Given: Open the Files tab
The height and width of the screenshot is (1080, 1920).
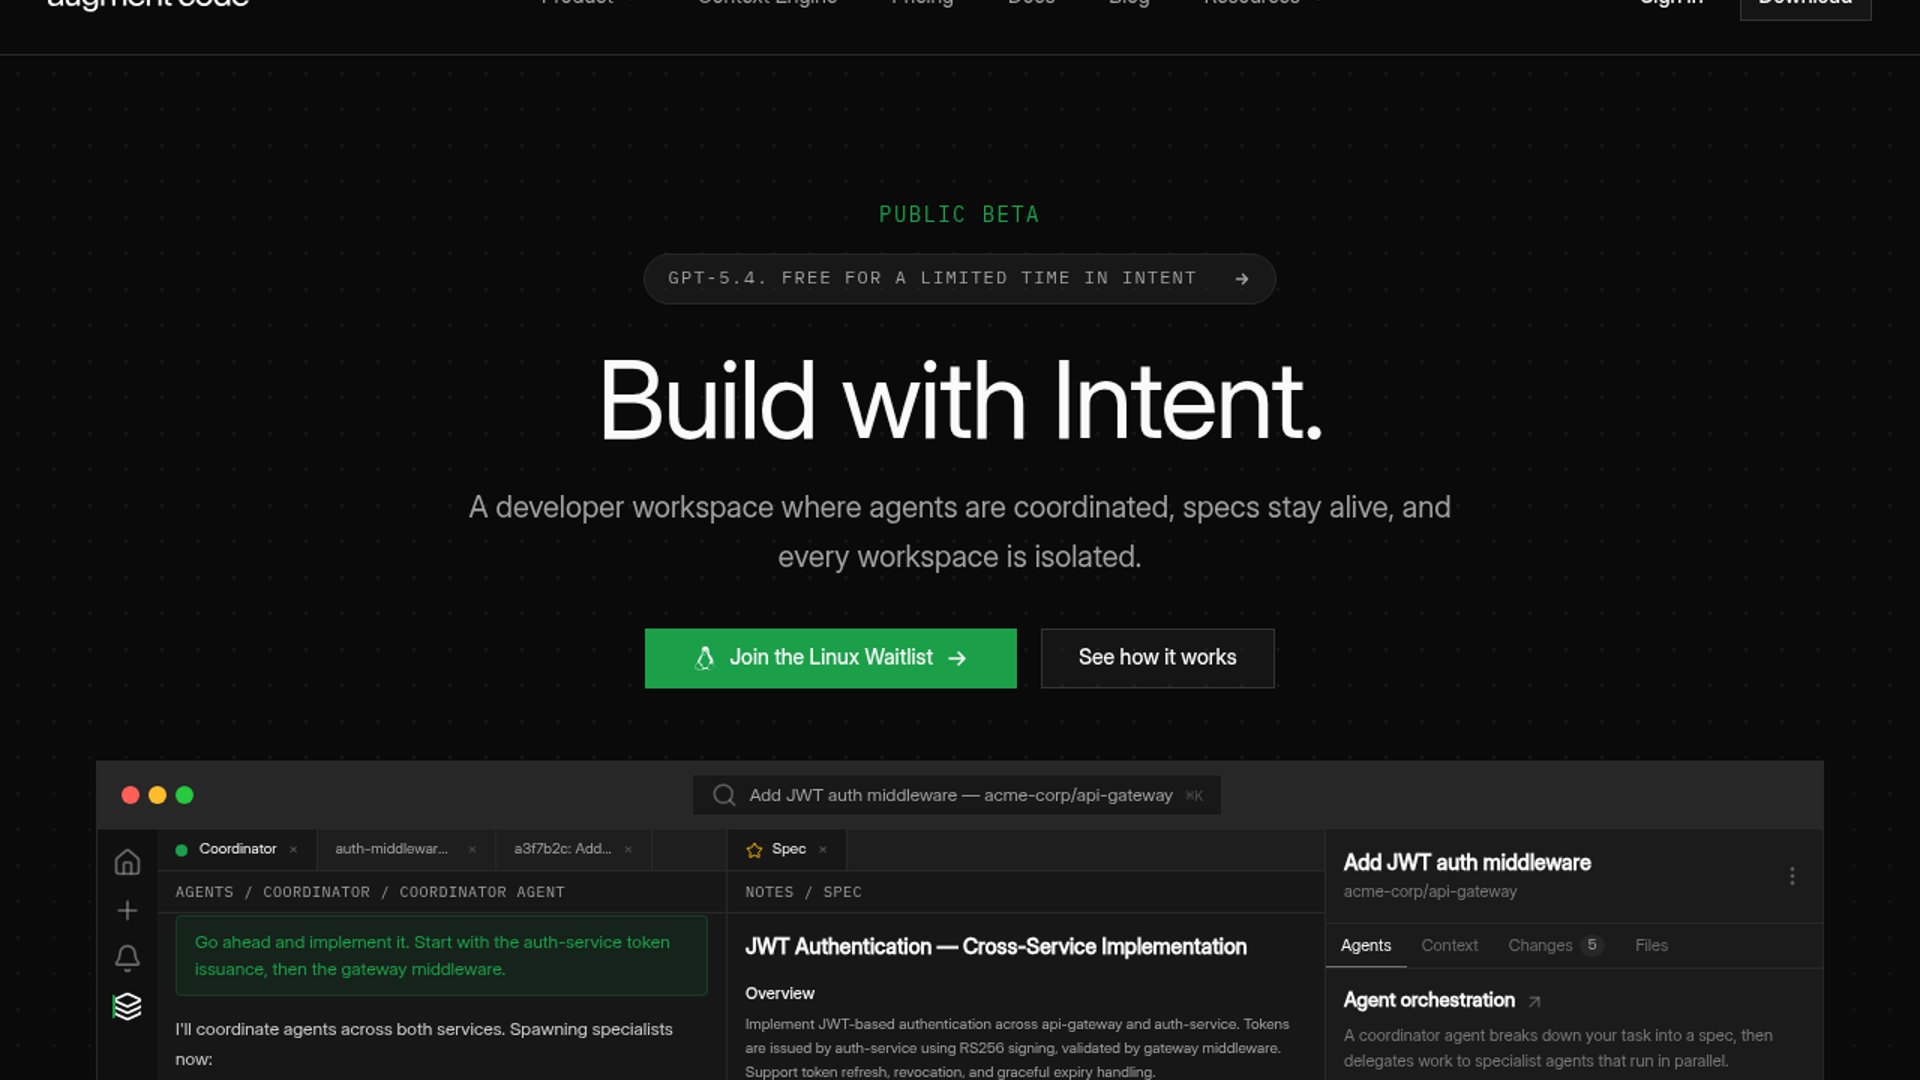Looking at the screenshot, I should (1651, 945).
